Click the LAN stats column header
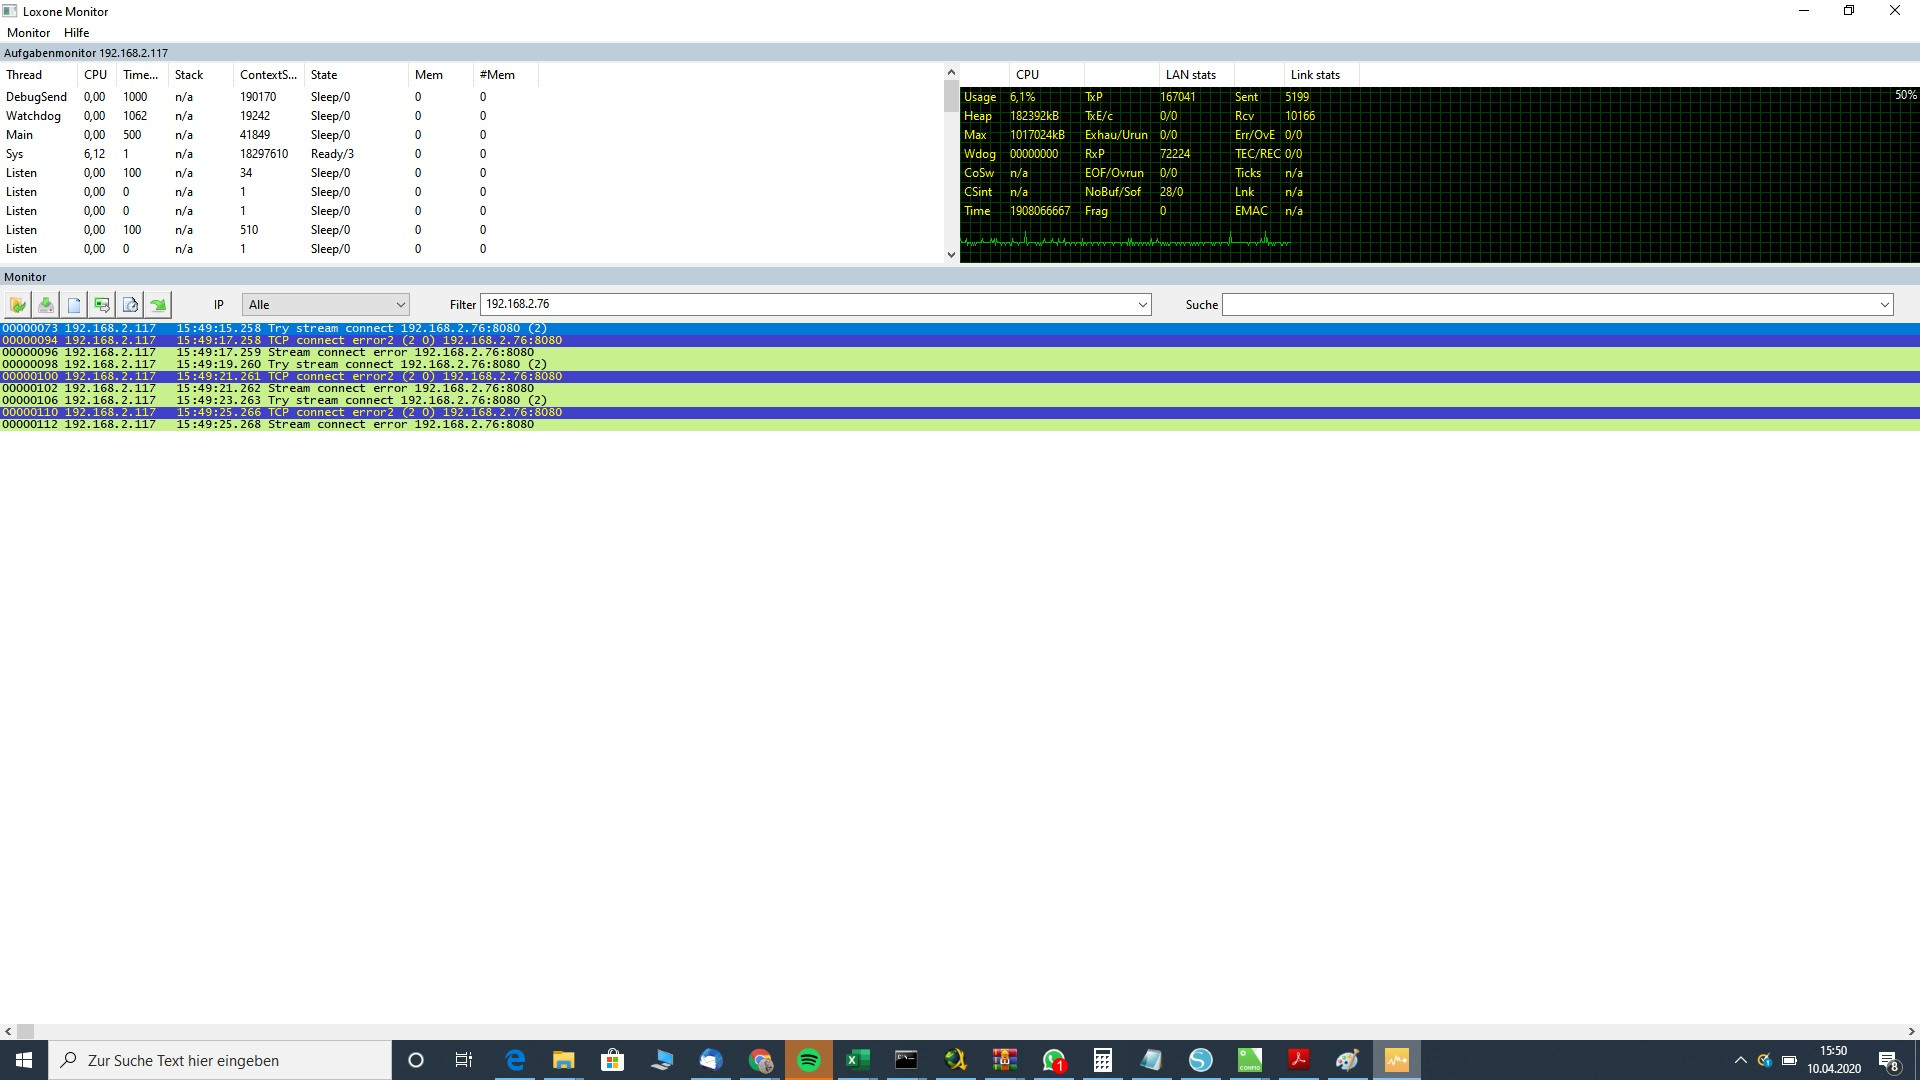Screen dimensions: 1920x1080 1190,75
